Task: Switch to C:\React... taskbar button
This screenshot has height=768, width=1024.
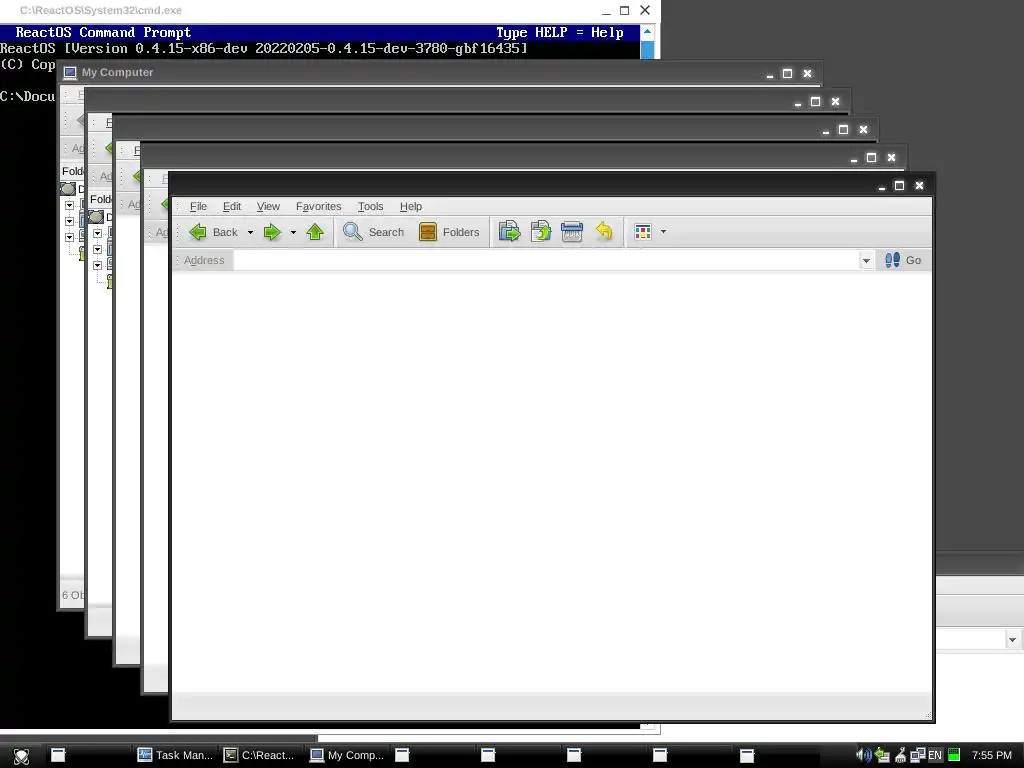Action: click(260, 755)
